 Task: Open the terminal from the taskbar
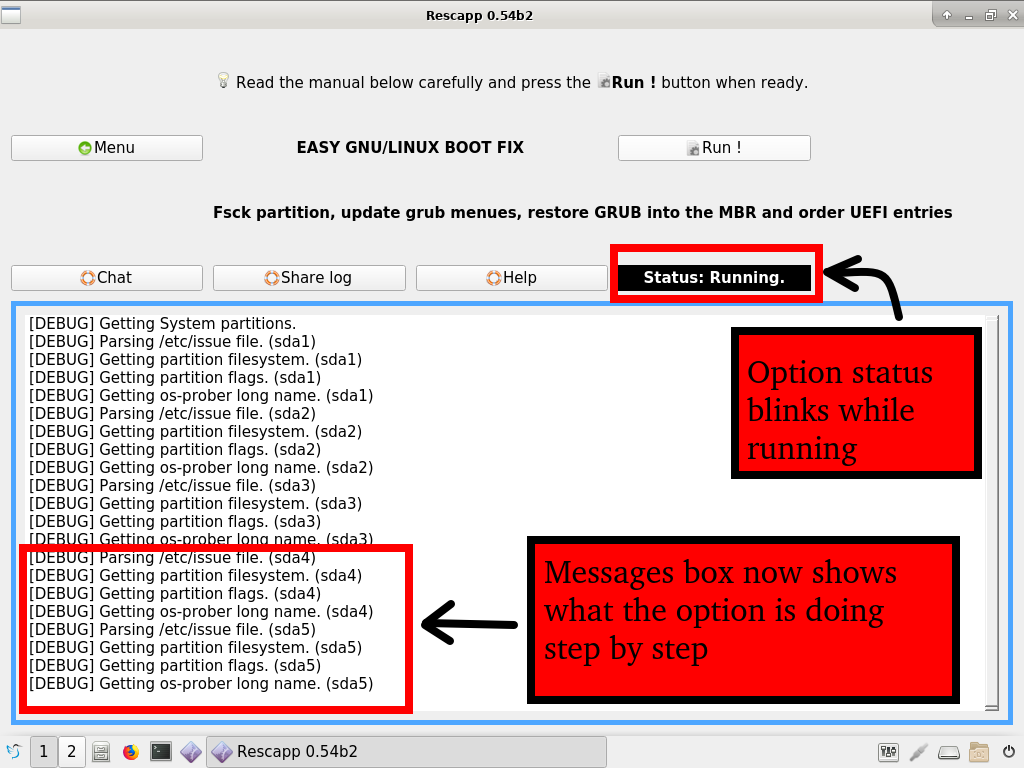click(x=160, y=752)
